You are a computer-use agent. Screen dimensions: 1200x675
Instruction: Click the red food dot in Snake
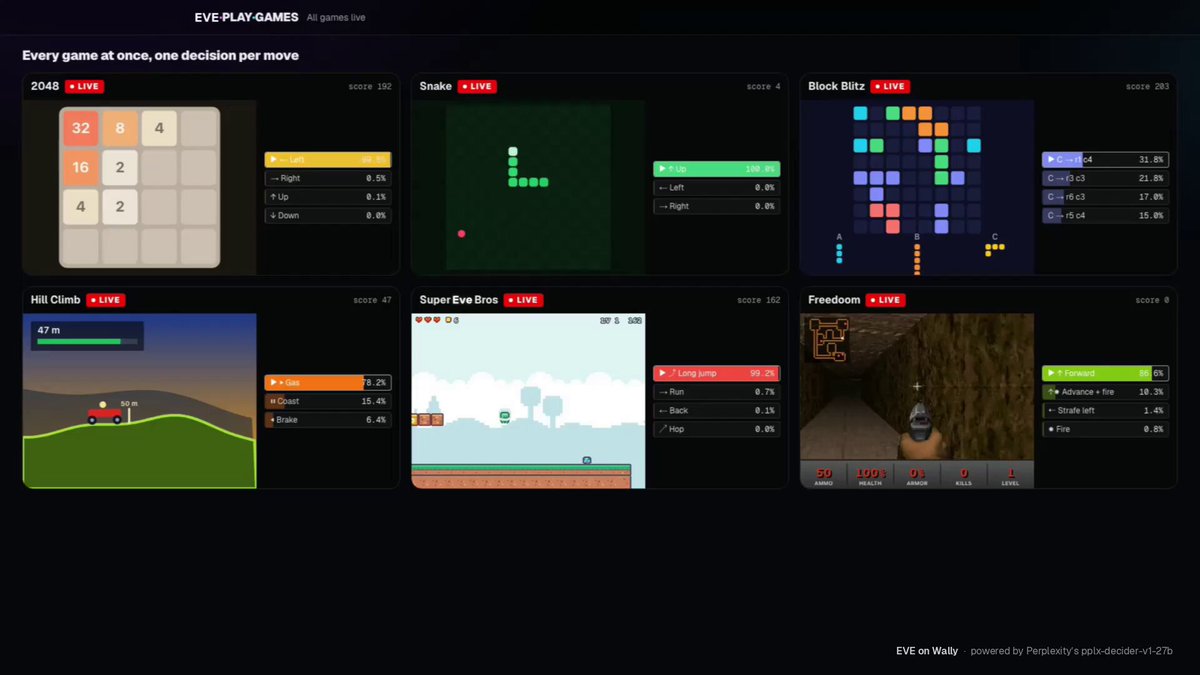click(461, 234)
